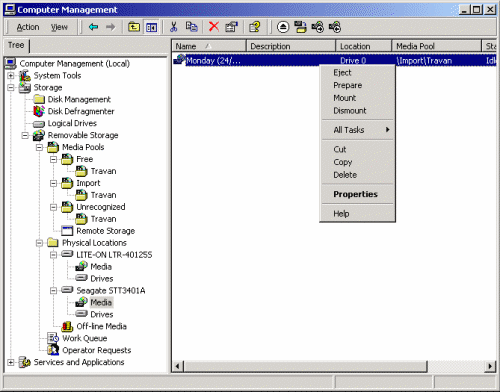
Task: Click the horizontal scrollbar left arrow
Action: (178, 366)
